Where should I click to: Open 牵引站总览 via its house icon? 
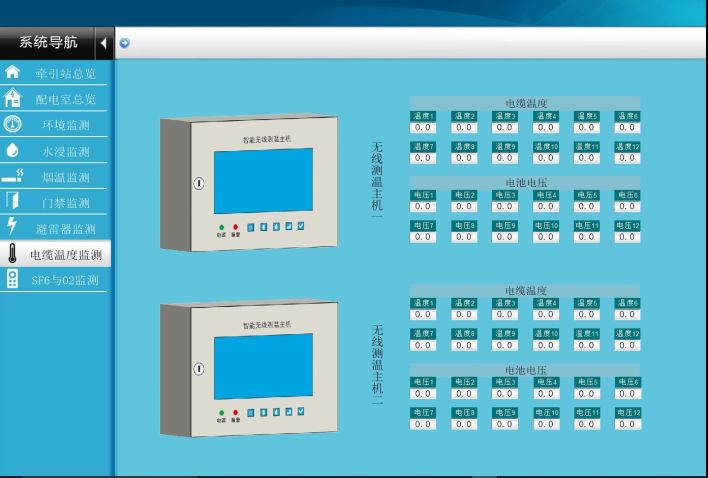point(12,72)
